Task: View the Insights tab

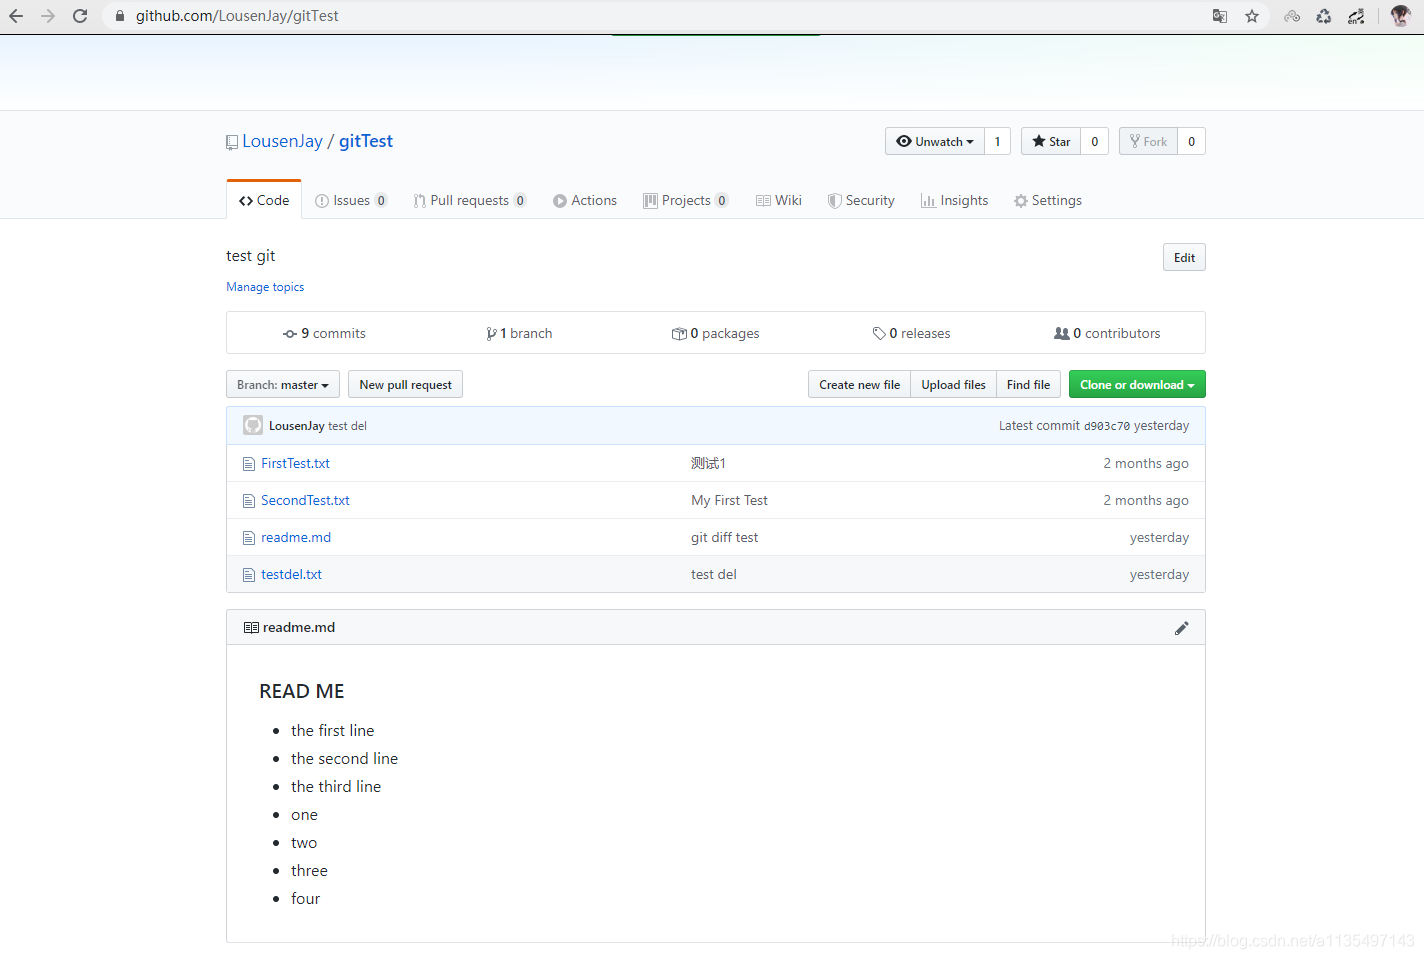Action: 955,200
